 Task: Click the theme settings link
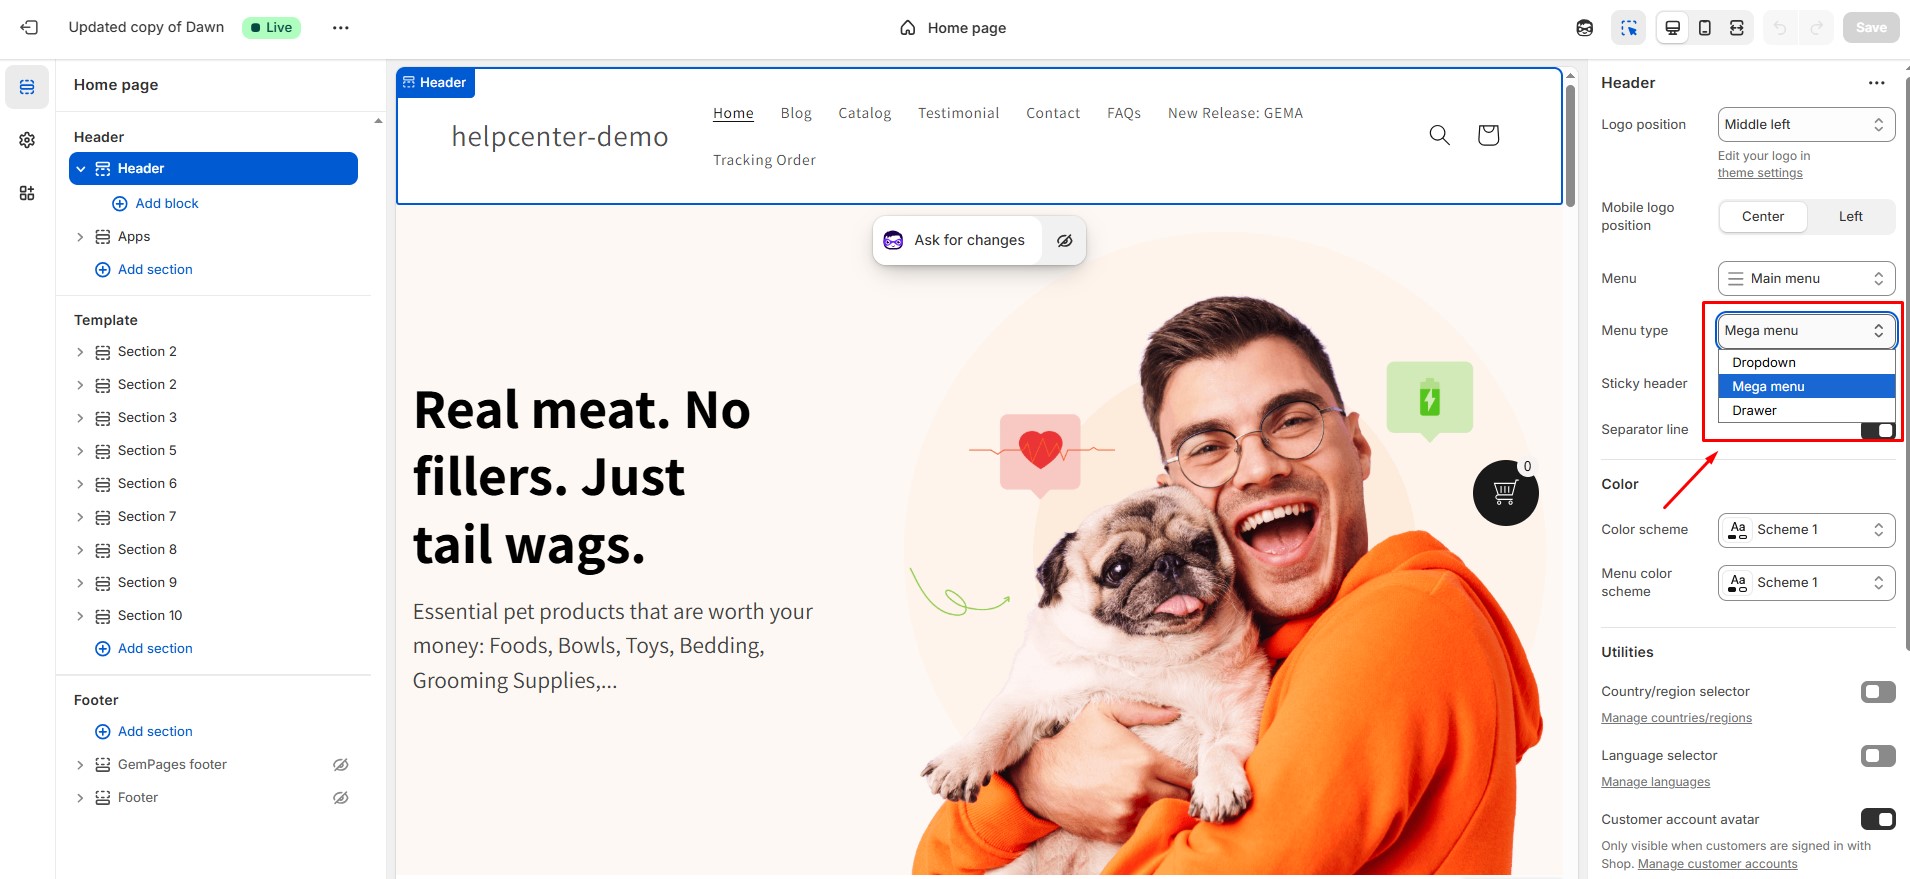1760,173
